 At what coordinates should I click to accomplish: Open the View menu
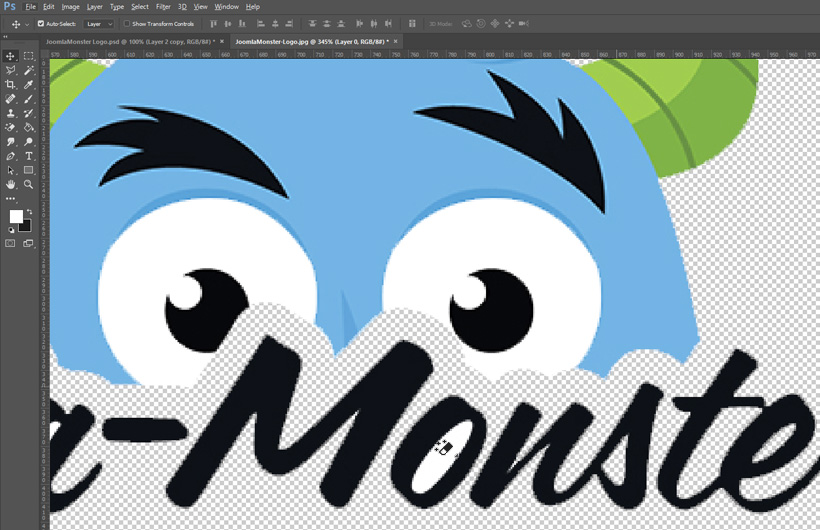200,7
